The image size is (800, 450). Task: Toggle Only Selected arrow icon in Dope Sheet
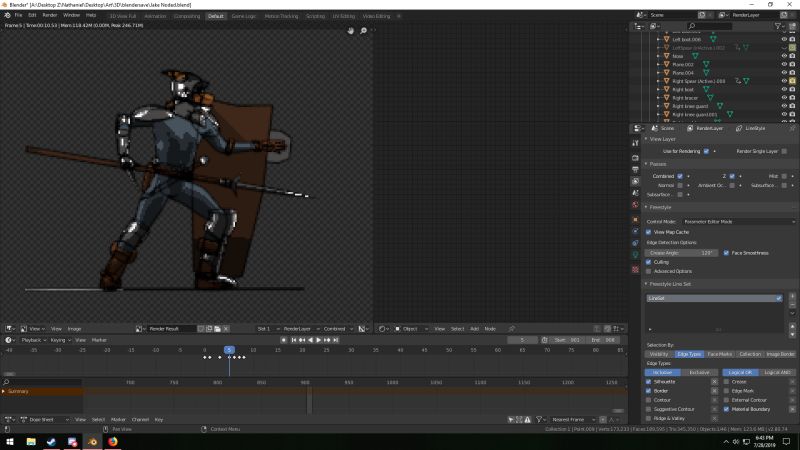pyautogui.click(x=511, y=419)
